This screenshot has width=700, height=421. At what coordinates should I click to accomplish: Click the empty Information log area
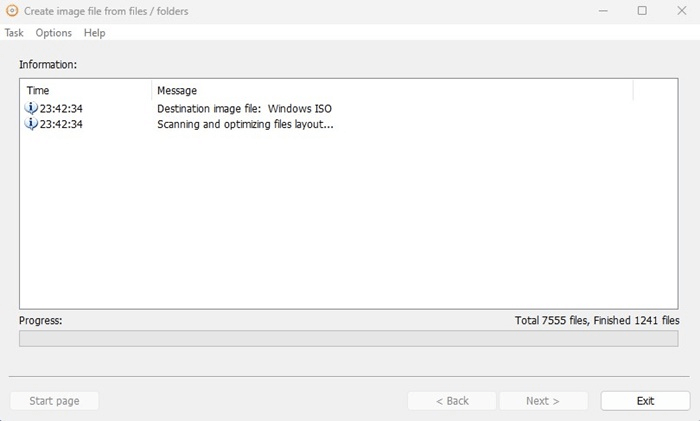coord(348,220)
